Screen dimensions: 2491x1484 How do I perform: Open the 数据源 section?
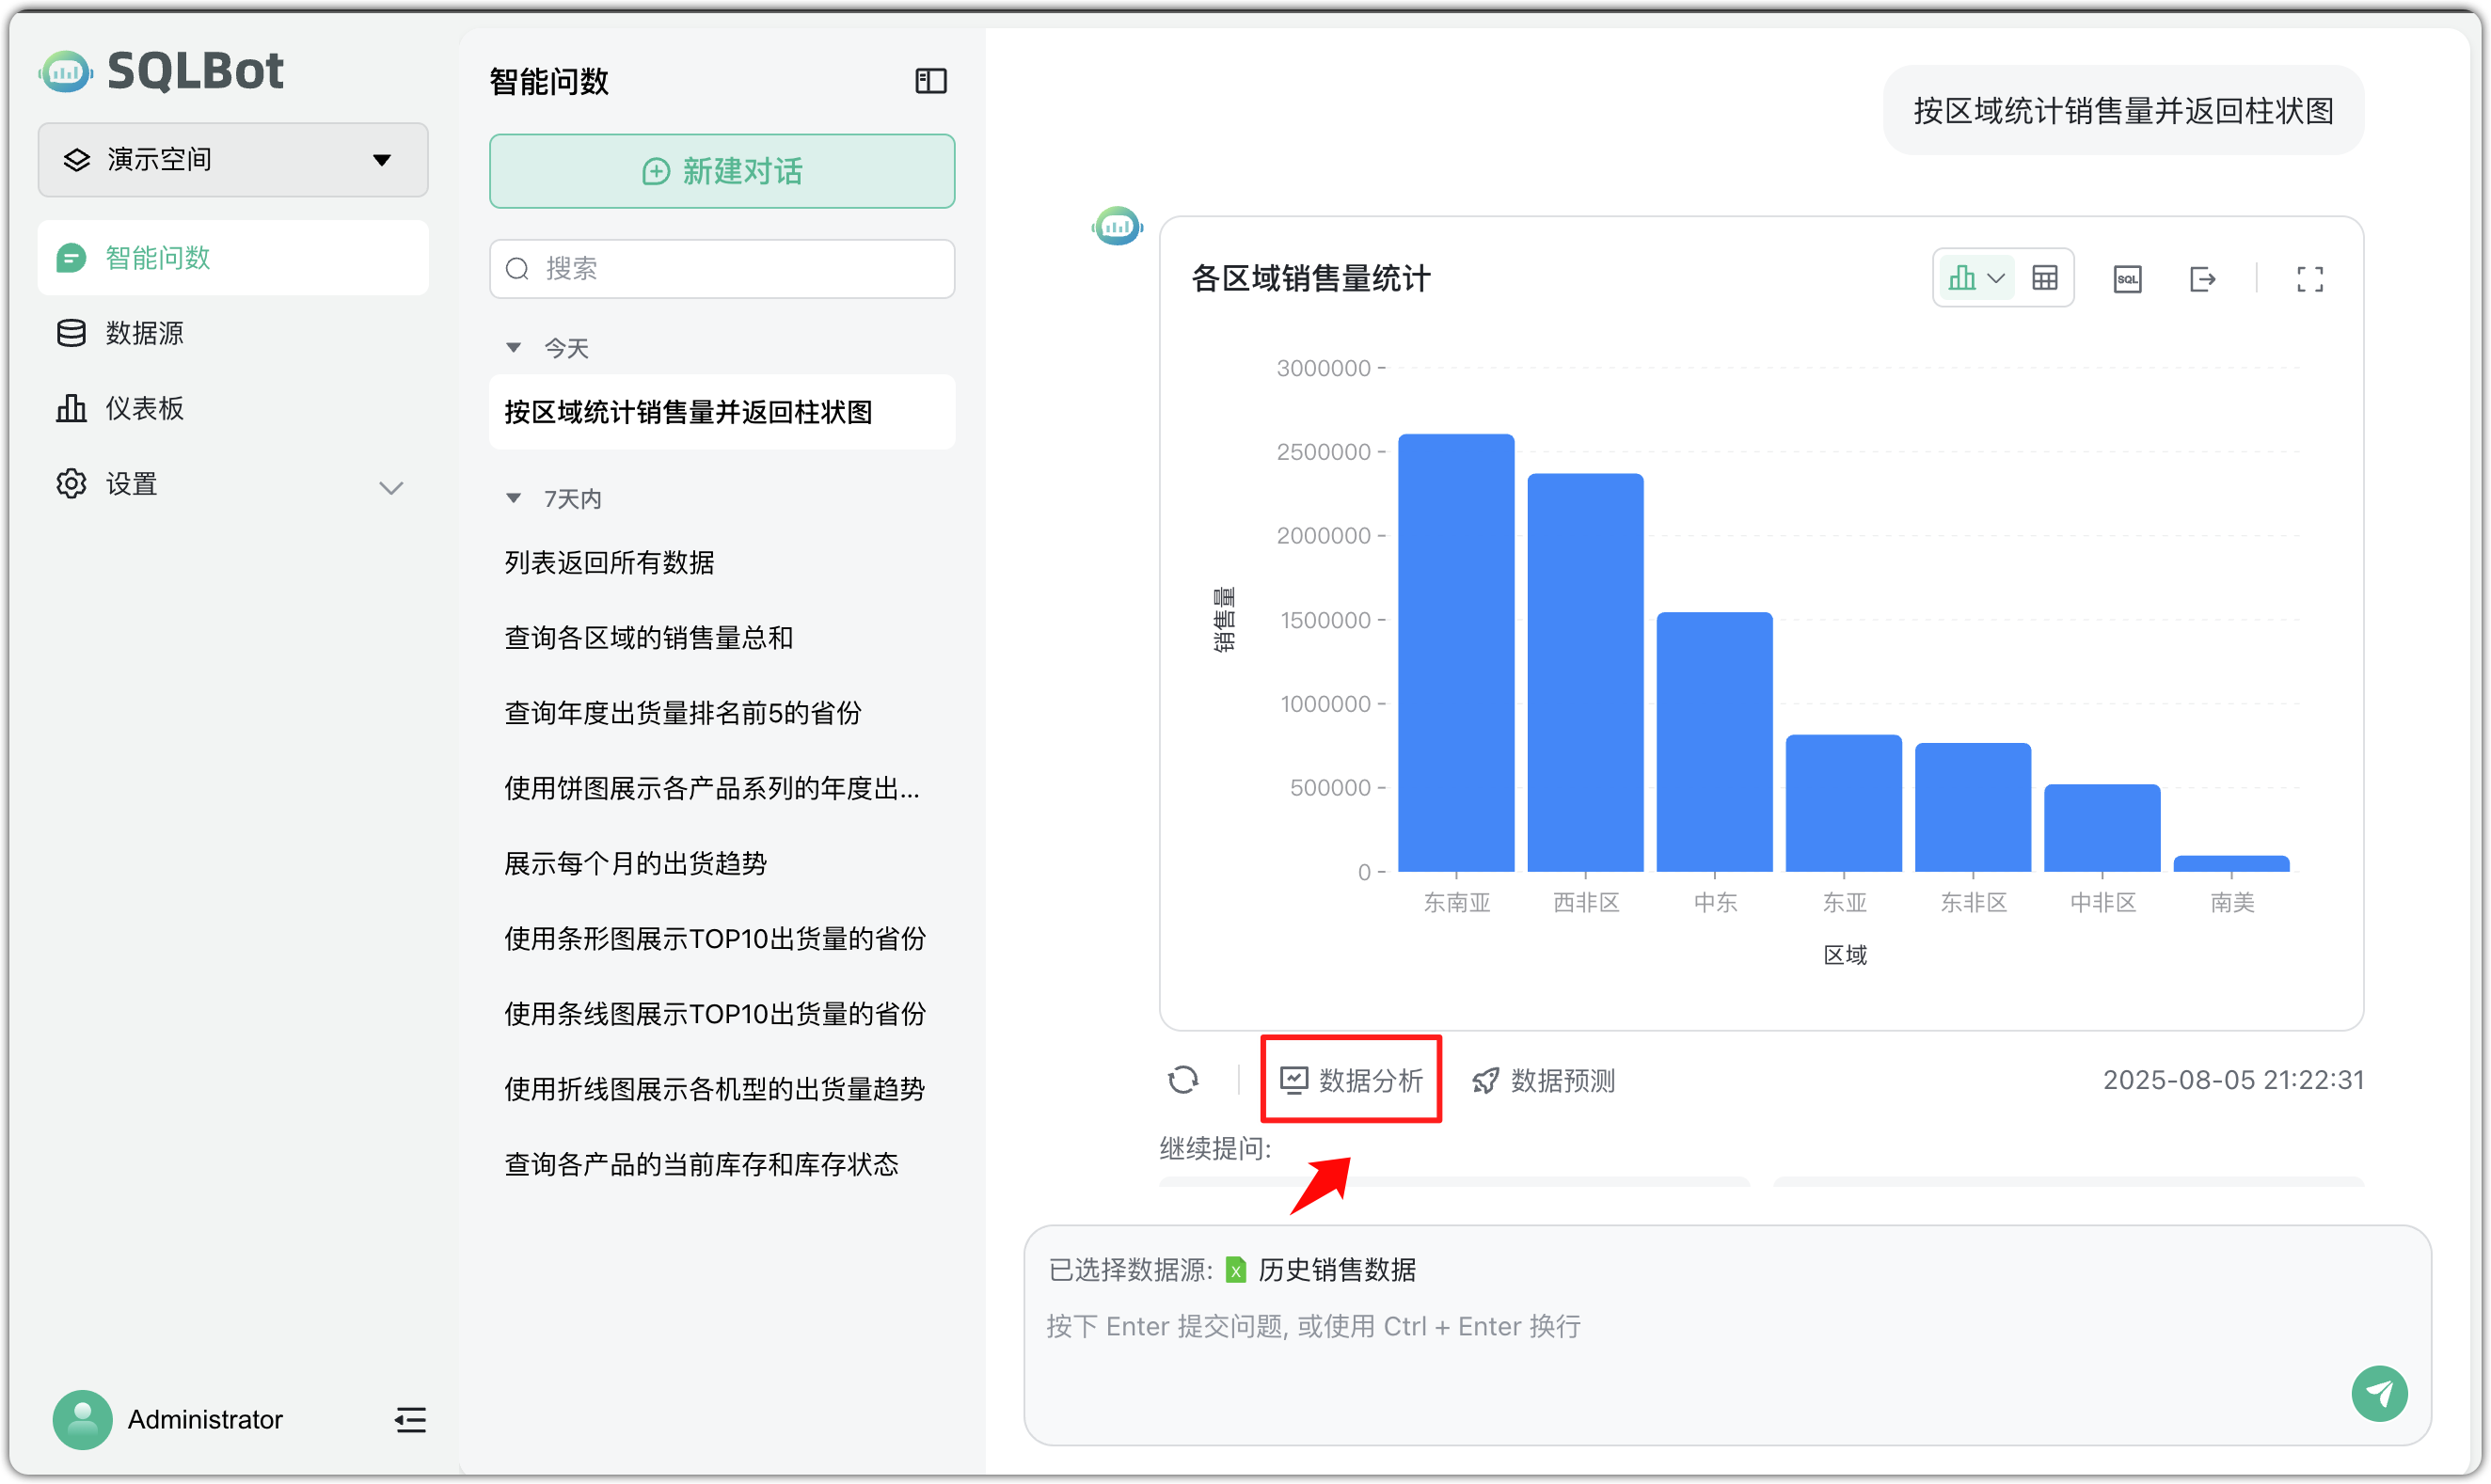pyautogui.click(x=144, y=332)
